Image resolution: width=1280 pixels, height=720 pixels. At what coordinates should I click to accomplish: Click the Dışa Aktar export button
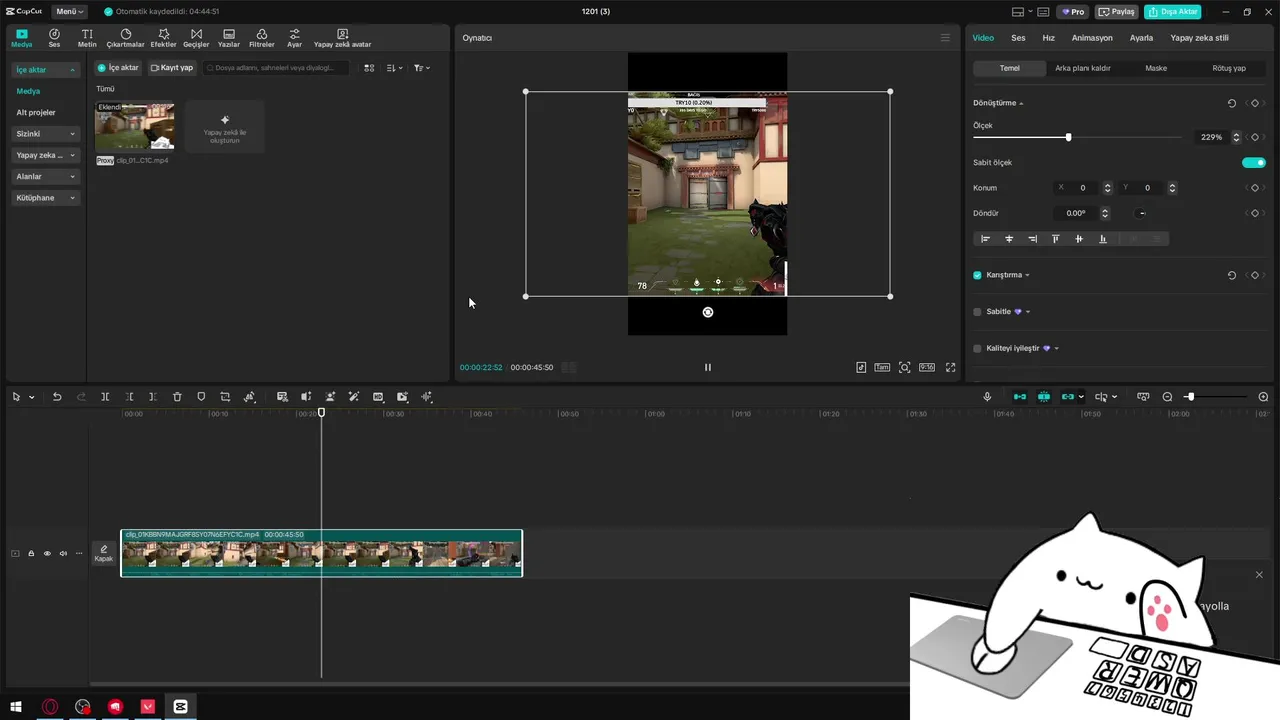(1172, 12)
